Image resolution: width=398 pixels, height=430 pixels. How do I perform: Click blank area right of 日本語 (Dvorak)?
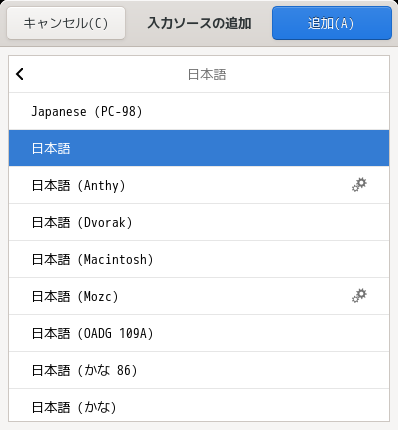point(260,222)
